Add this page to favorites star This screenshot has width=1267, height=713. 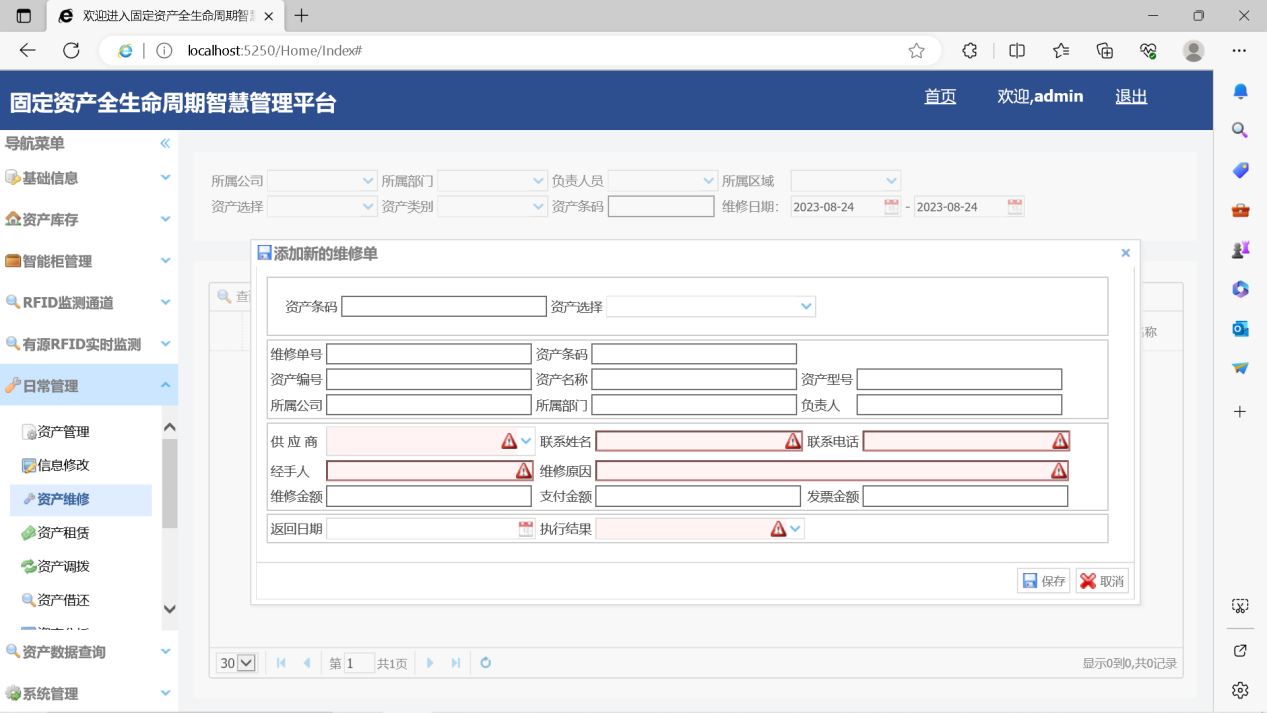tap(916, 50)
